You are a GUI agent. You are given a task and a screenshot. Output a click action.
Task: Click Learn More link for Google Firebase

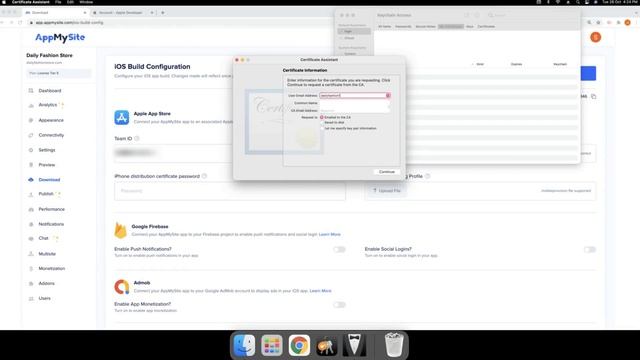tap(329, 234)
